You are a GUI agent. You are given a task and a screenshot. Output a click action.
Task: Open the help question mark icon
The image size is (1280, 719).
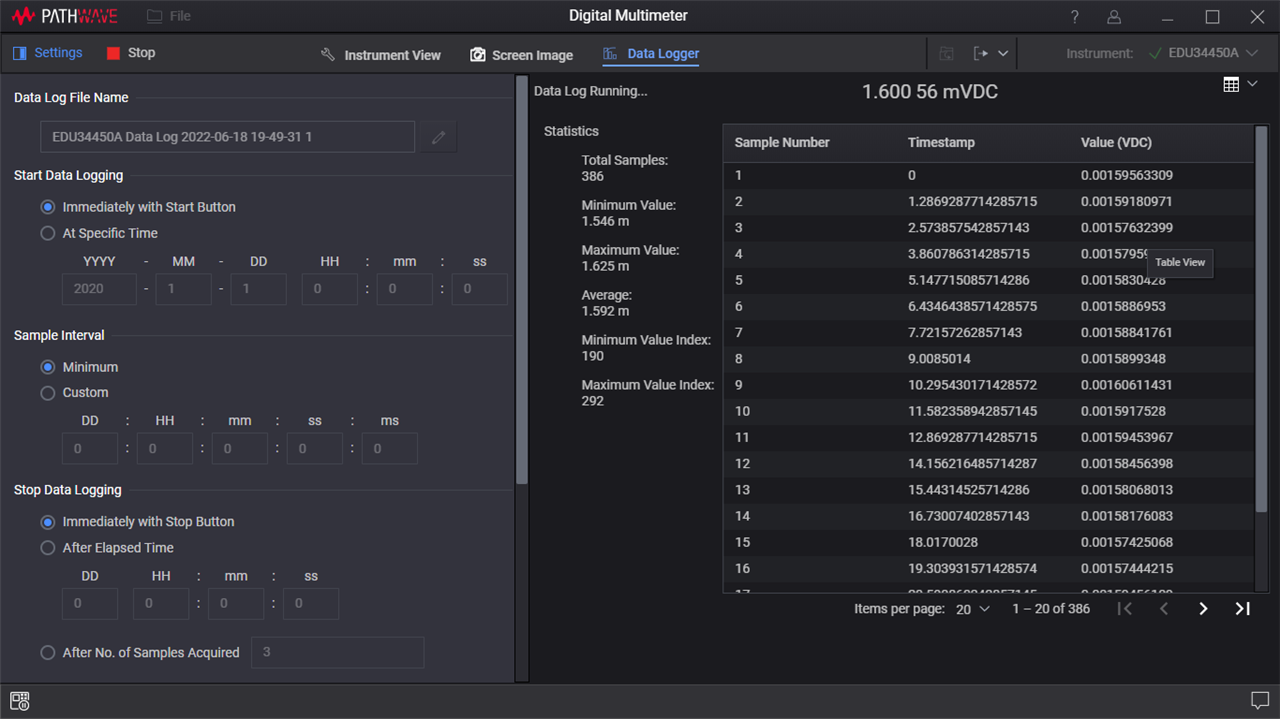1075,17
